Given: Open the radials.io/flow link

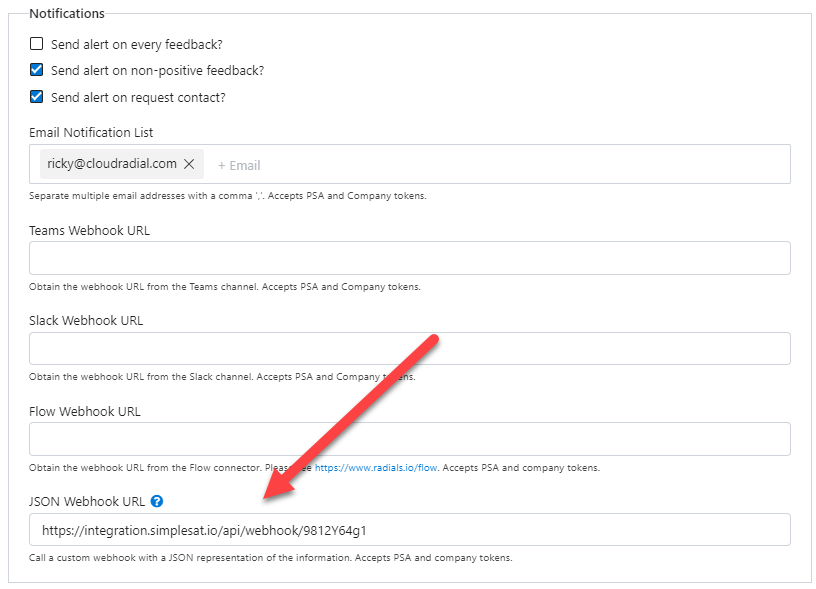Looking at the screenshot, I should (376, 468).
